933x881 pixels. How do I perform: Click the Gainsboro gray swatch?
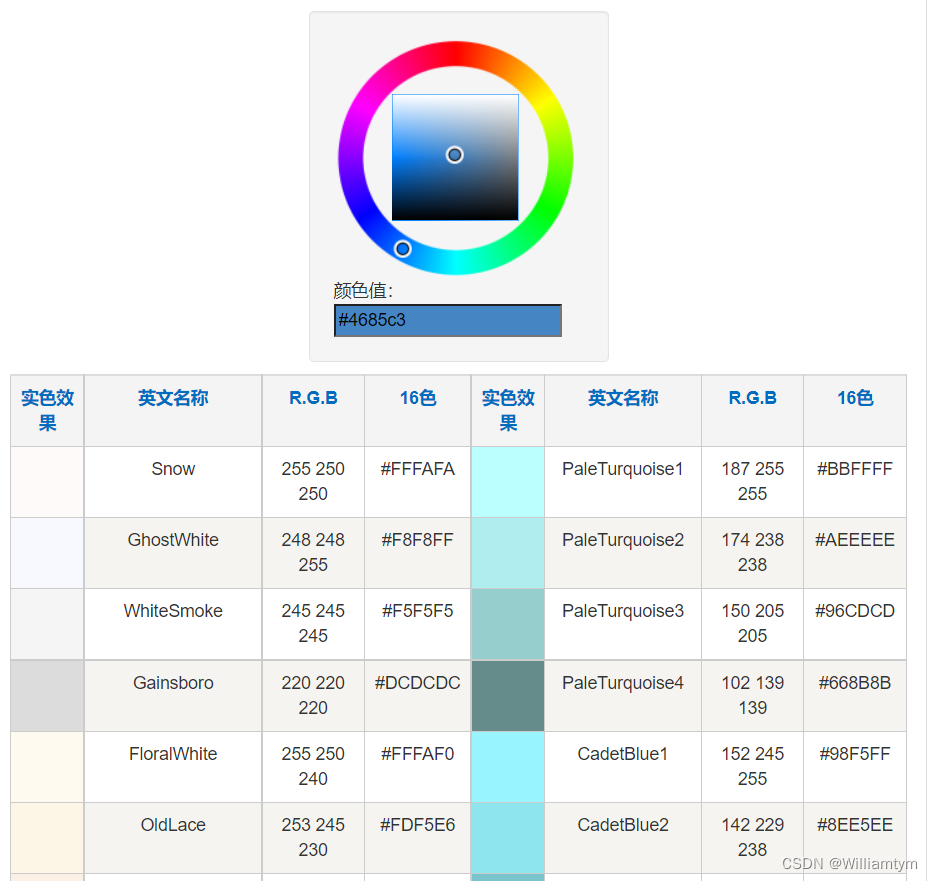pyautogui.click(x=47, y=695)
